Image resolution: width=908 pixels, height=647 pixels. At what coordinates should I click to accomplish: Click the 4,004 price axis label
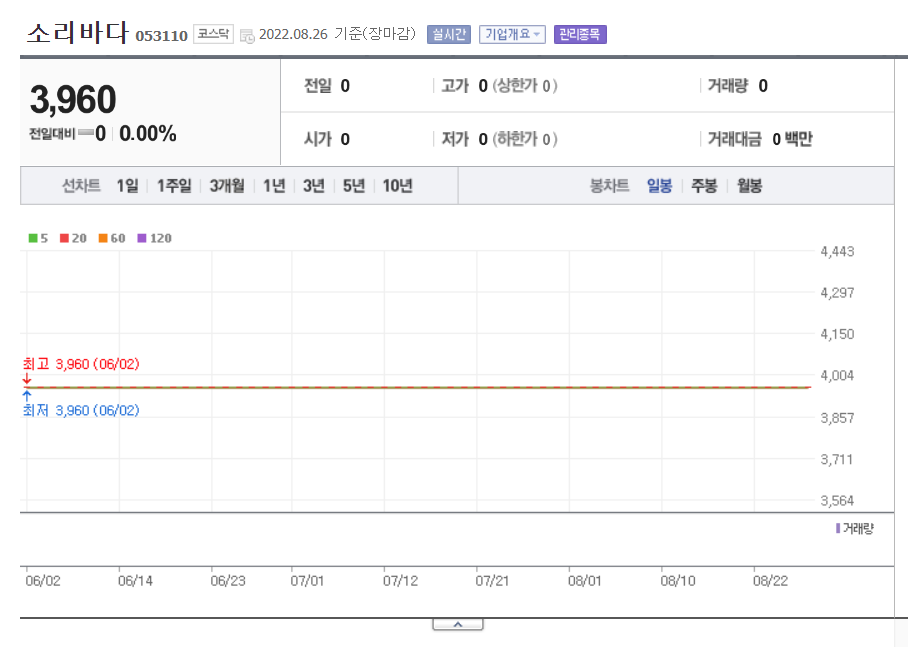(x=837, y=375)
